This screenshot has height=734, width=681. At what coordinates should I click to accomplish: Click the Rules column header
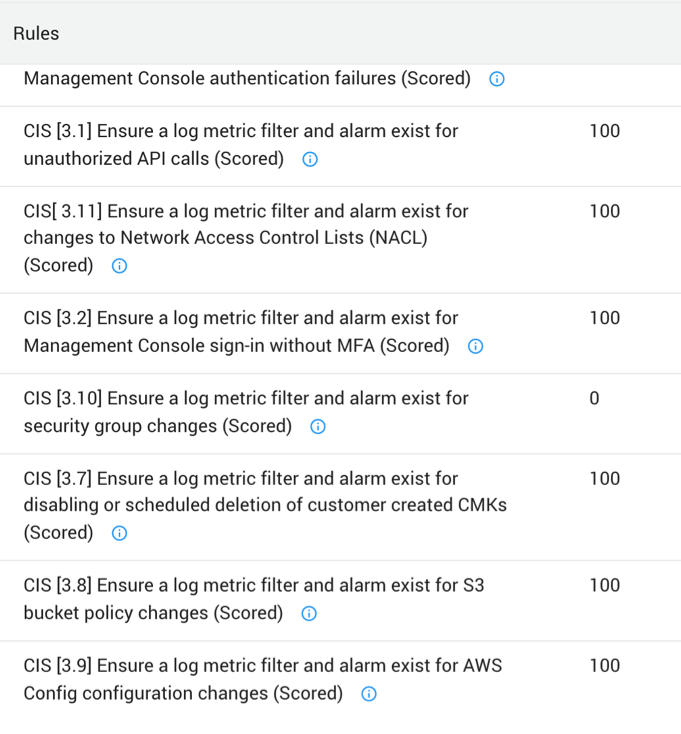tap(36, 33)
